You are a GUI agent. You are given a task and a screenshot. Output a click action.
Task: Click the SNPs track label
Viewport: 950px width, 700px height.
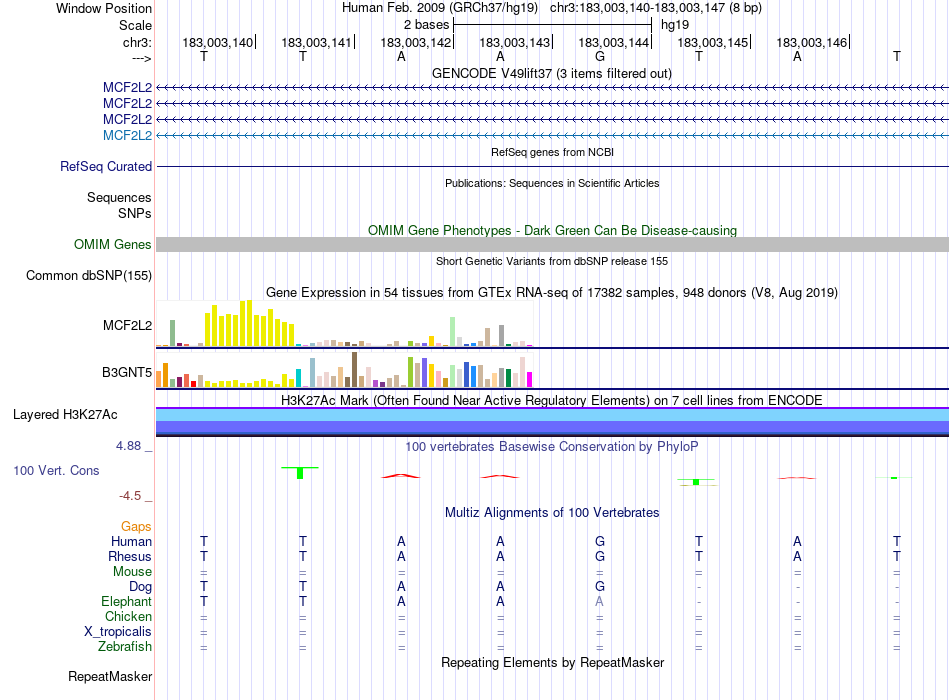click(135, 213)
